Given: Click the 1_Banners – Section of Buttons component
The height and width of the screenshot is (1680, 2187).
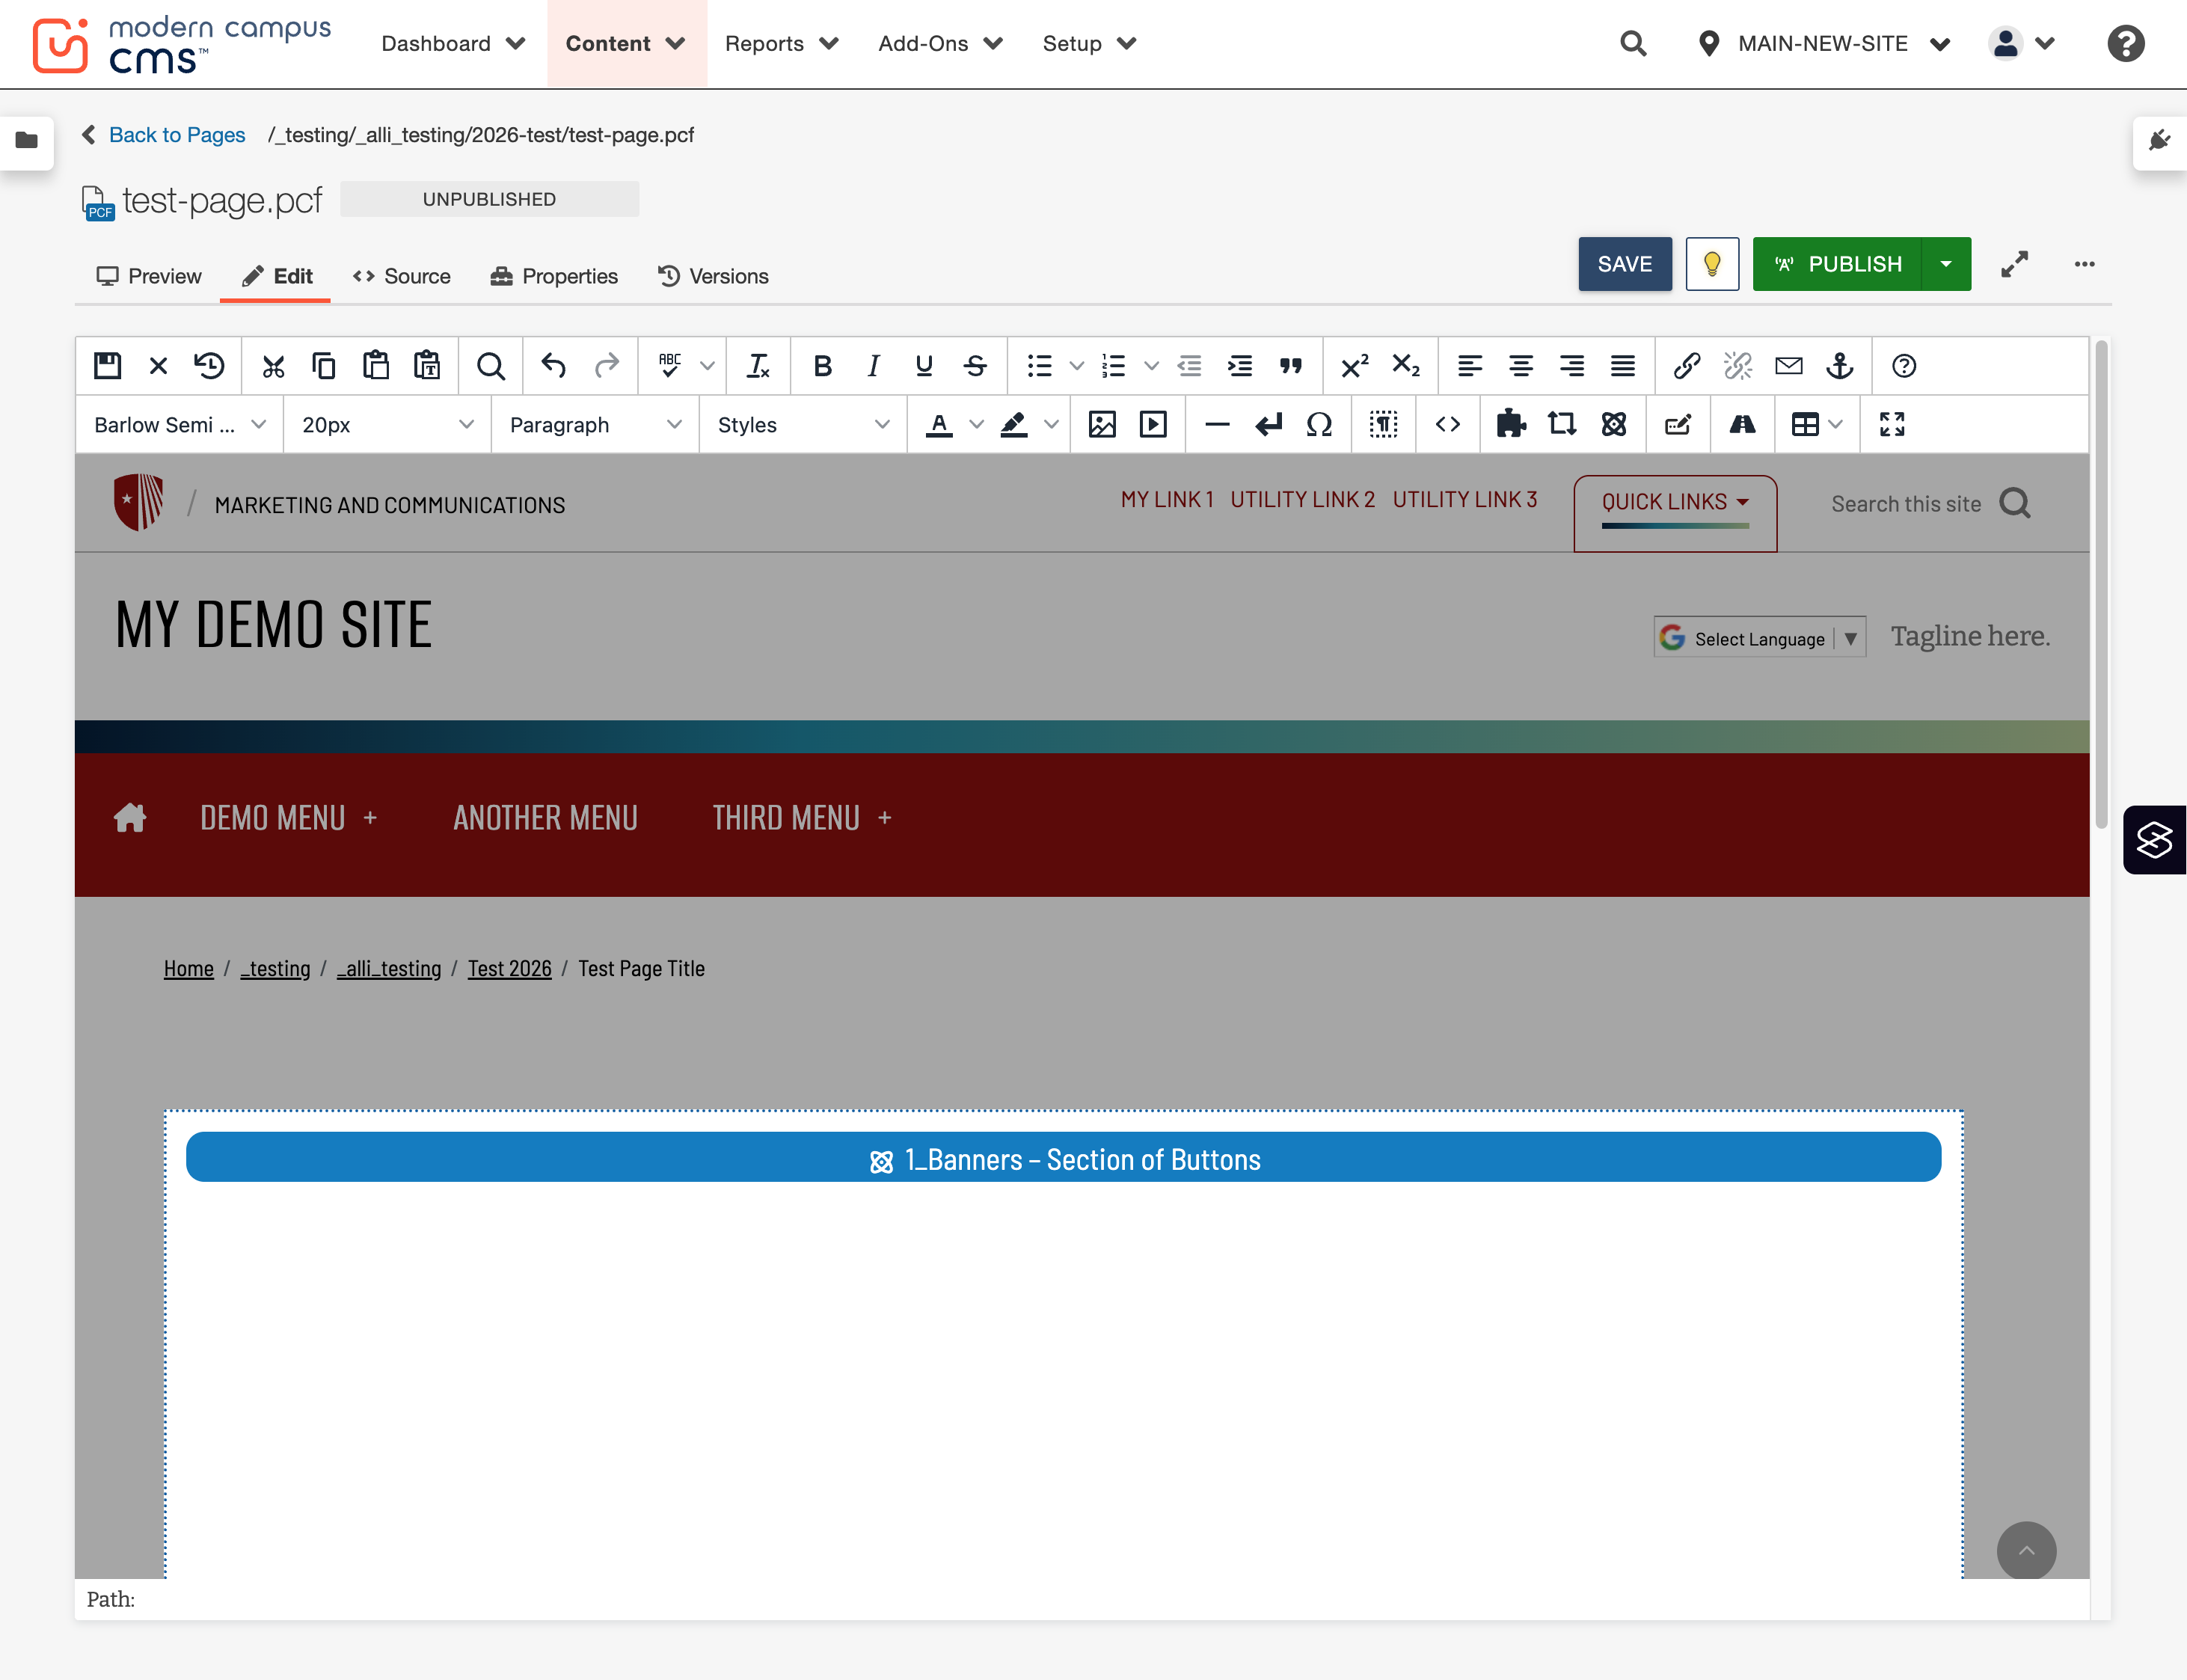Looking at the screenshot, I should point(1063,1158).
